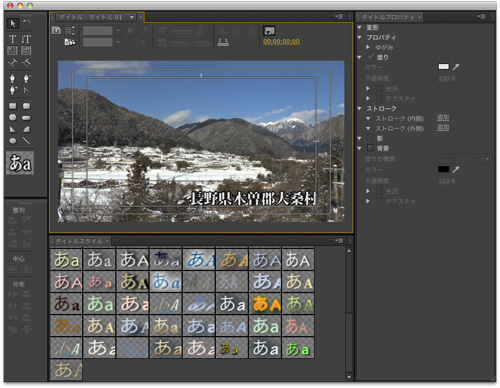Viewport: 500px width, 388px height.
Task: Click styles list scroll-down arrow
Action: 349,377
